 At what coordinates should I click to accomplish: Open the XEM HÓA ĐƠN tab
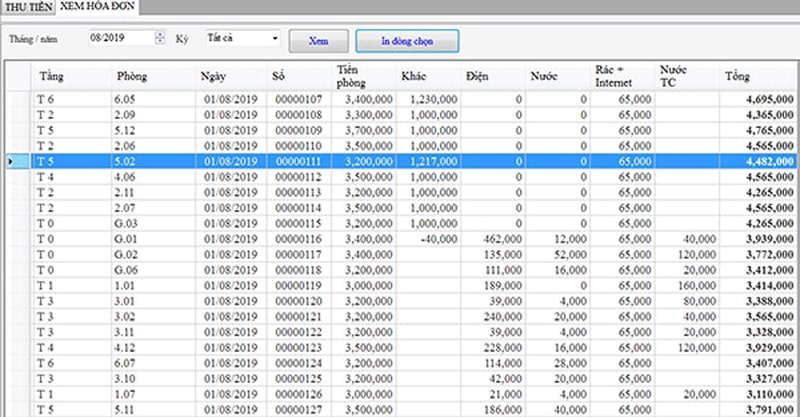pos(97,7)
